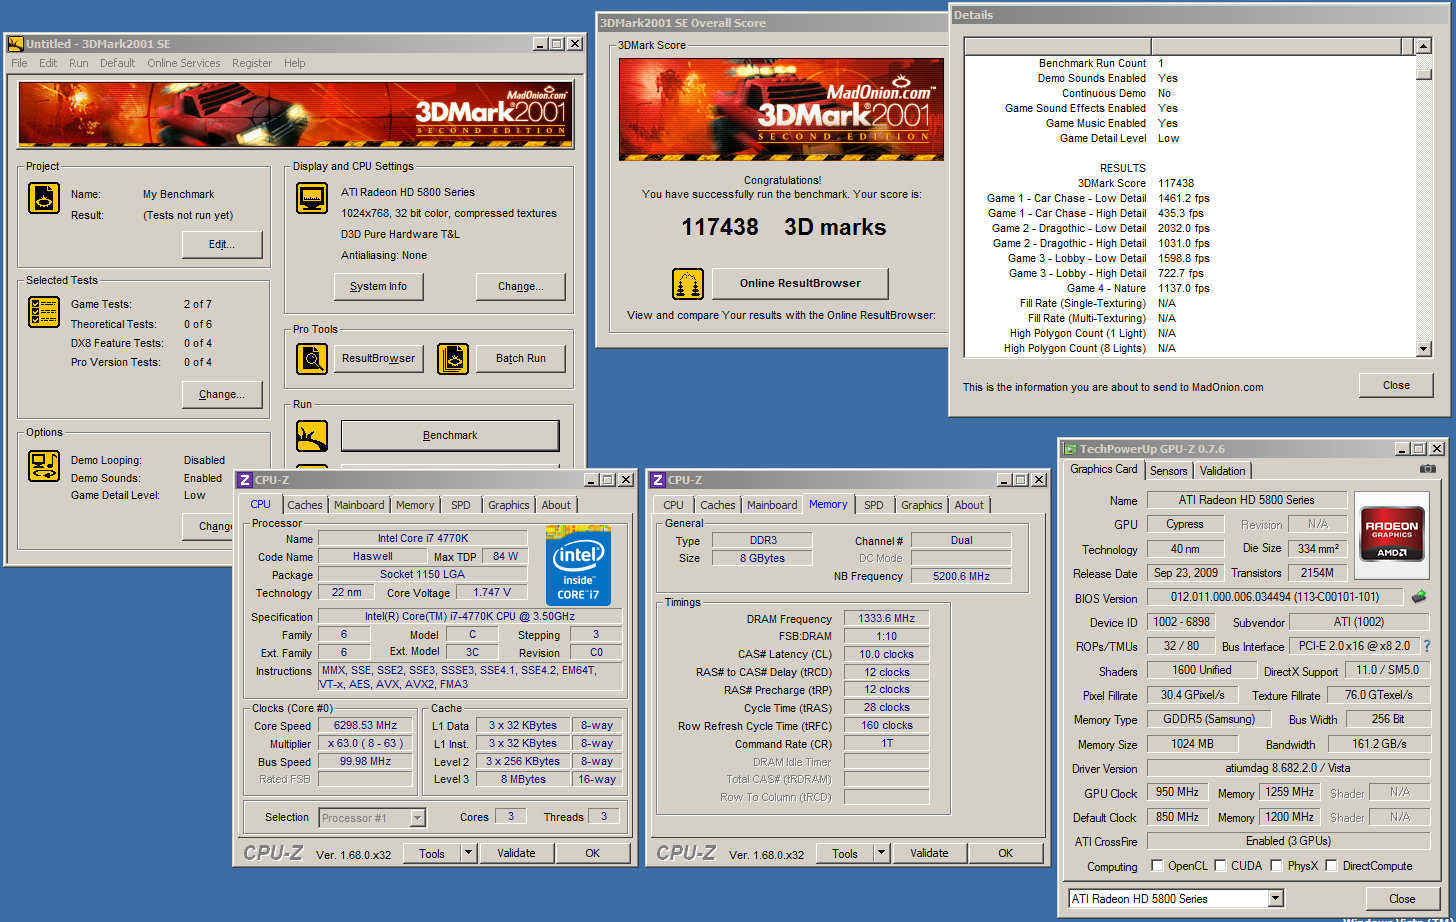Click the GPU Clock 950 MHz field
Screen dimensions: 1456x922
click(x=1177, y=792)
